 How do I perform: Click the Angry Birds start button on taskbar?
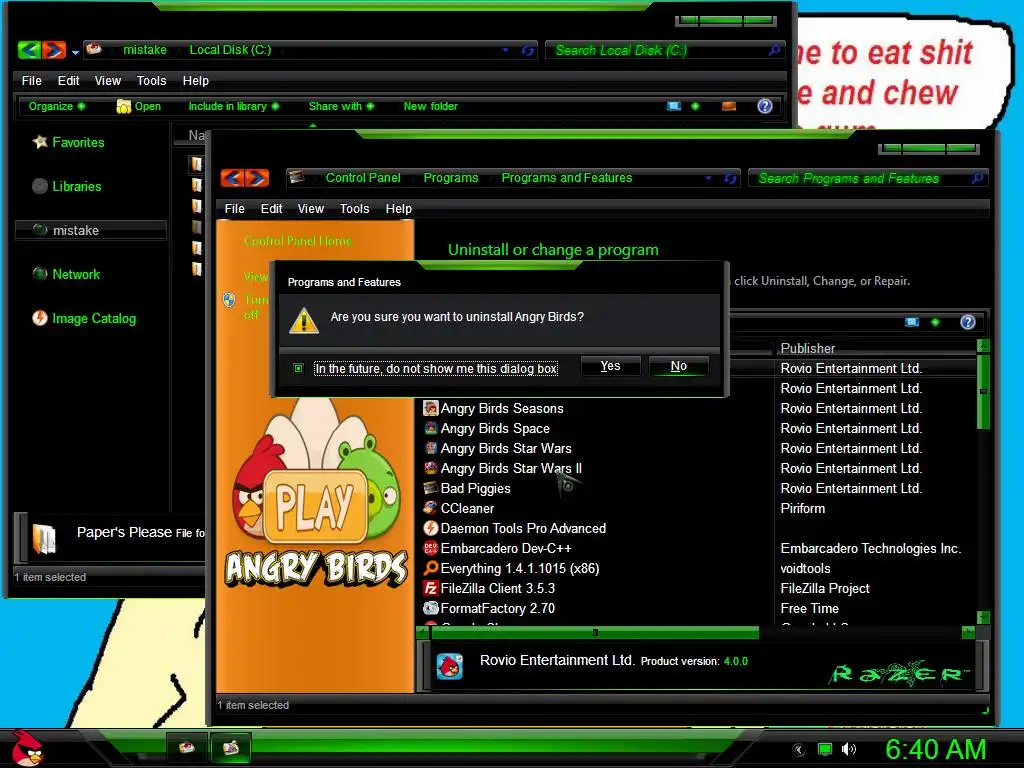point(26,748)
